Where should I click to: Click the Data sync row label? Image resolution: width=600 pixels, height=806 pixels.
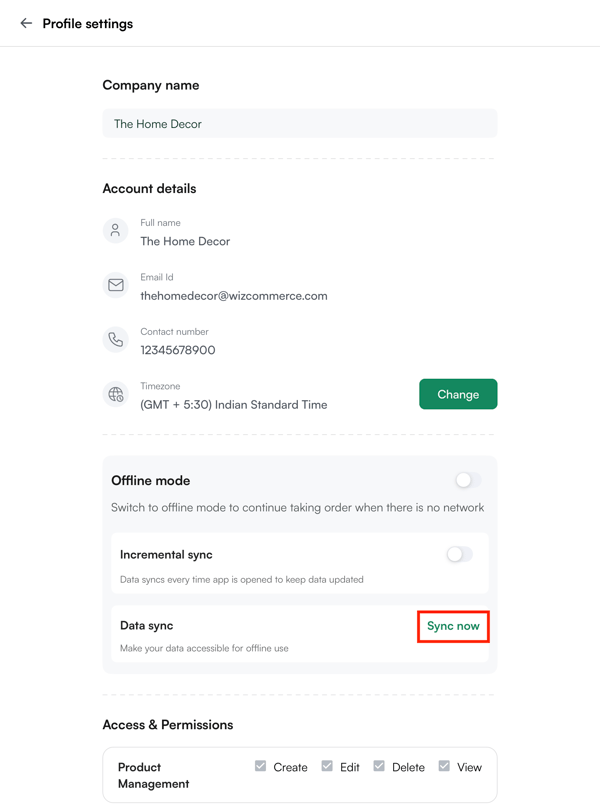147,626
